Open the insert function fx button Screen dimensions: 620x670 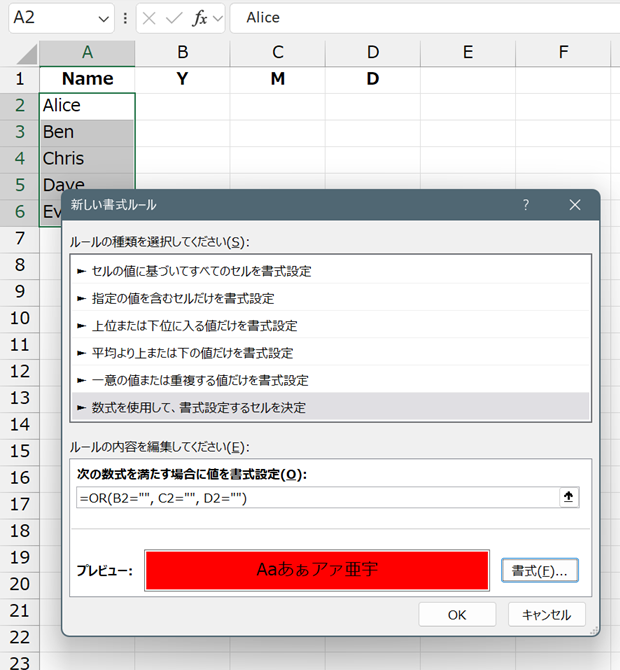(x=200, y=18)
